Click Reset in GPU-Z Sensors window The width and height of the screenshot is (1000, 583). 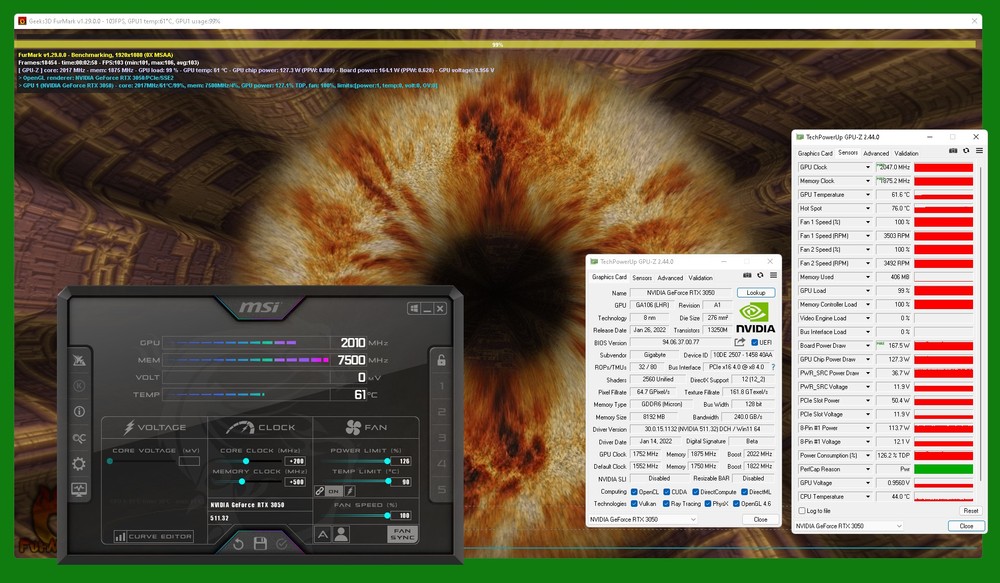[971, 511]
